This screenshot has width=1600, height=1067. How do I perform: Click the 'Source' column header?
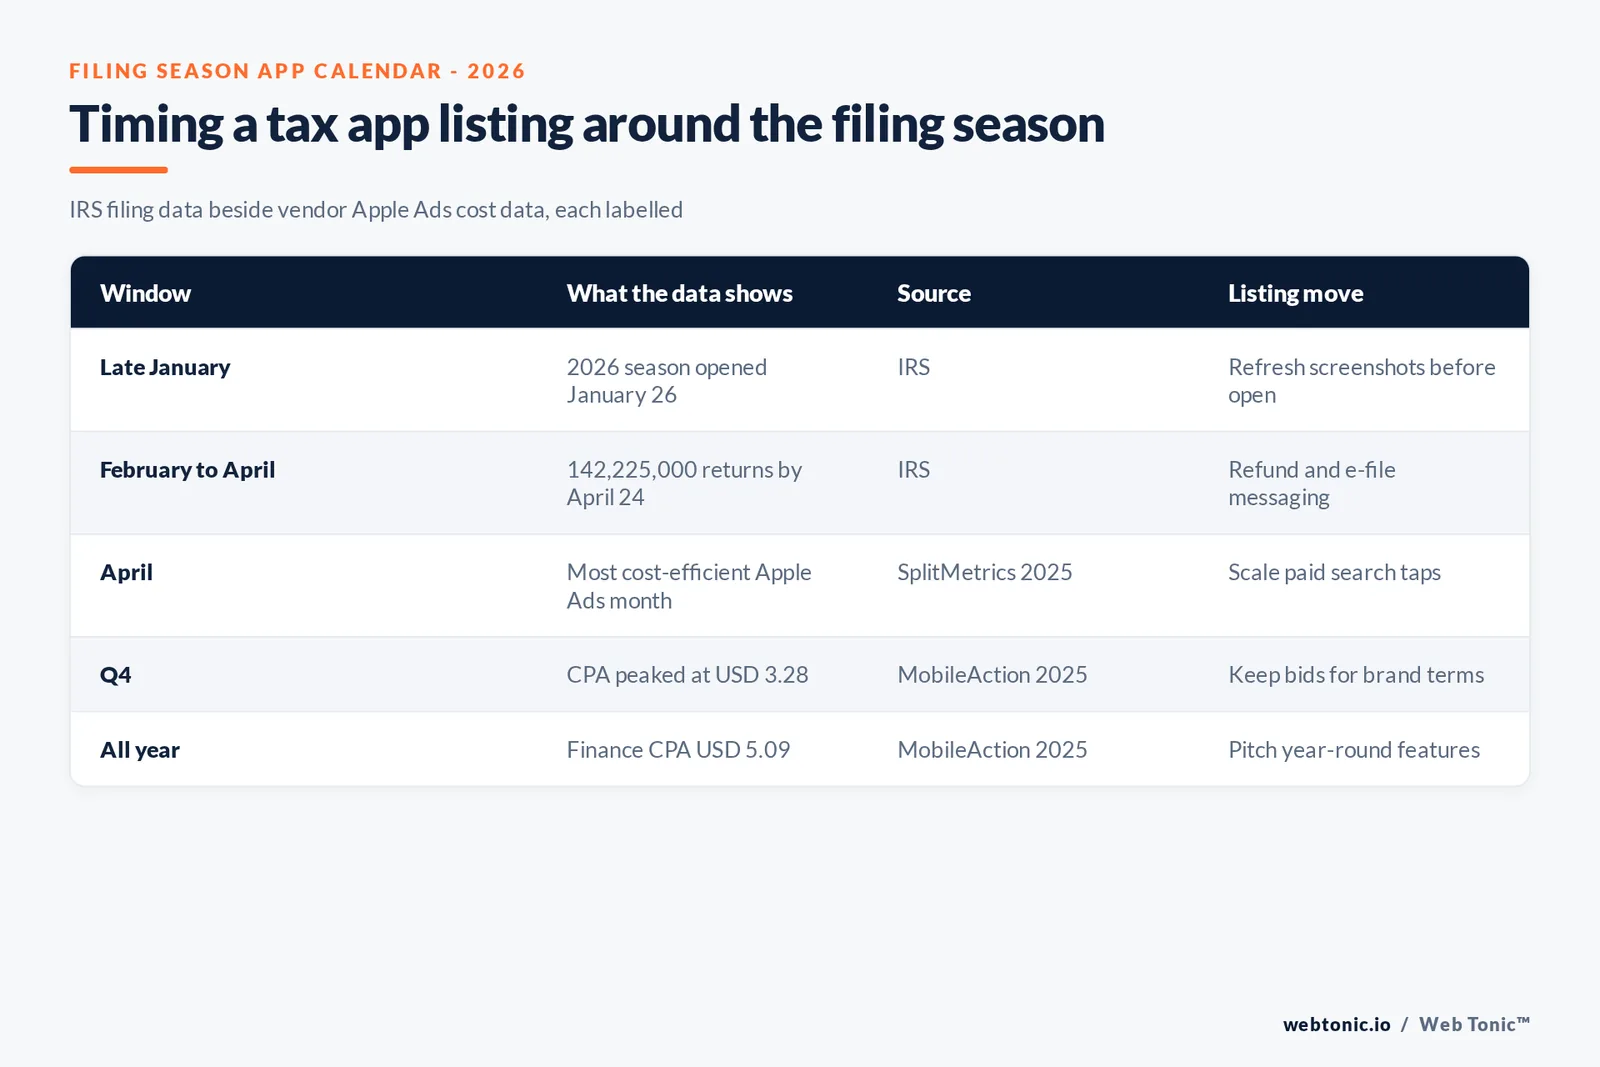934,293
